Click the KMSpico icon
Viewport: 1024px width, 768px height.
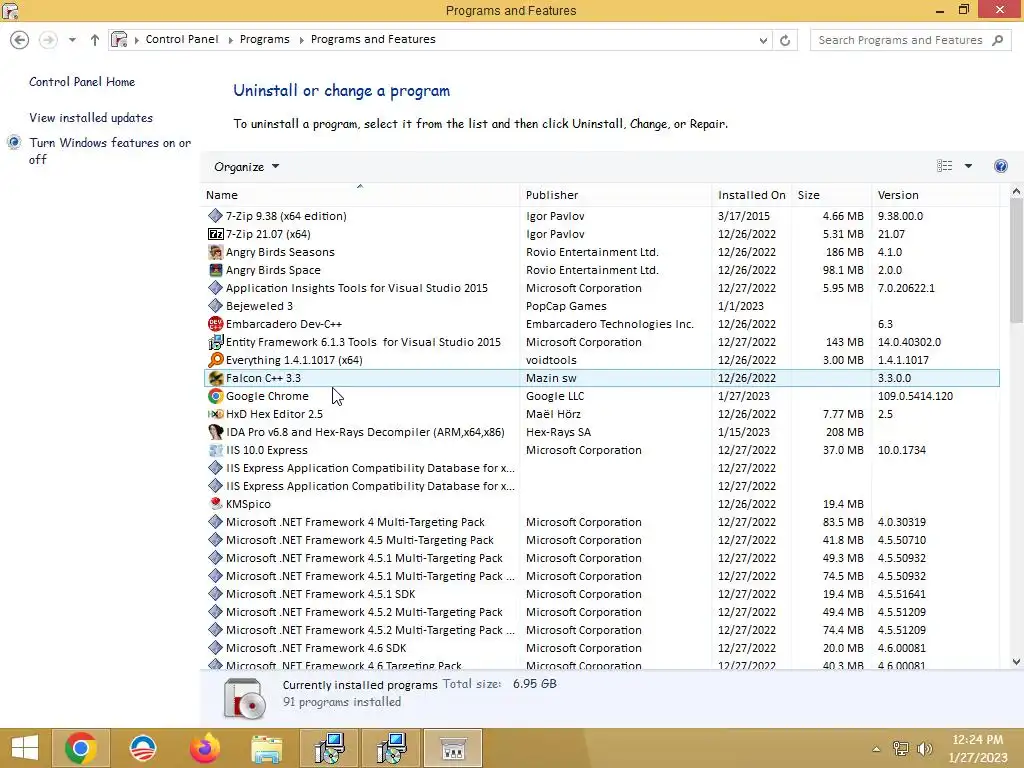[216, 504]
